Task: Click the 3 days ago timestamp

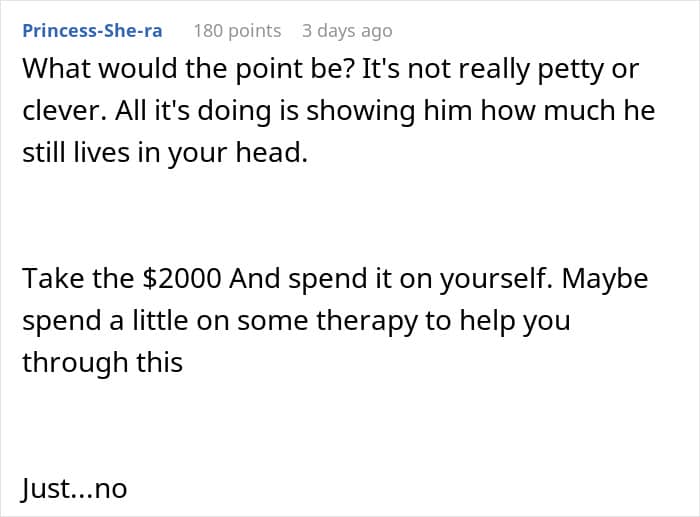Action: tap(347, 31)
